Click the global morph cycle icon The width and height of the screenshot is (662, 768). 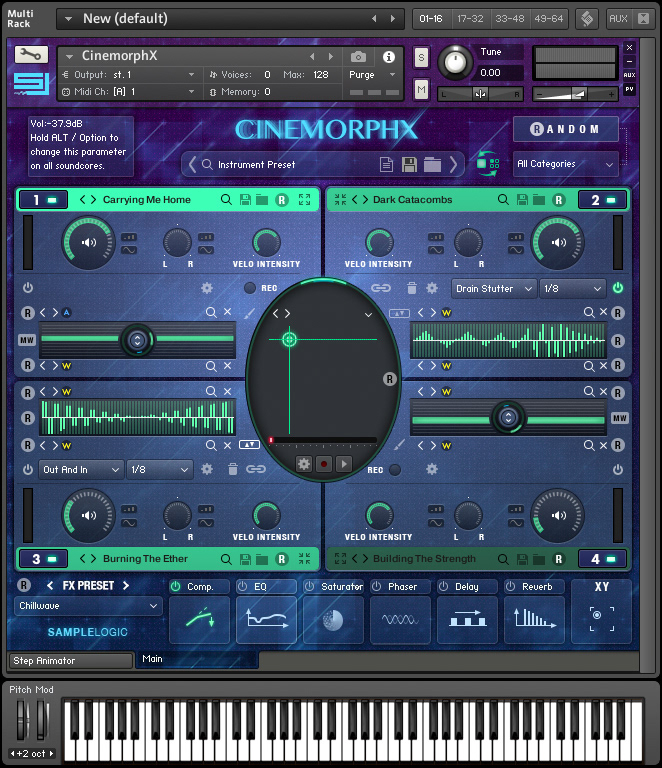(x=488, y=164)
